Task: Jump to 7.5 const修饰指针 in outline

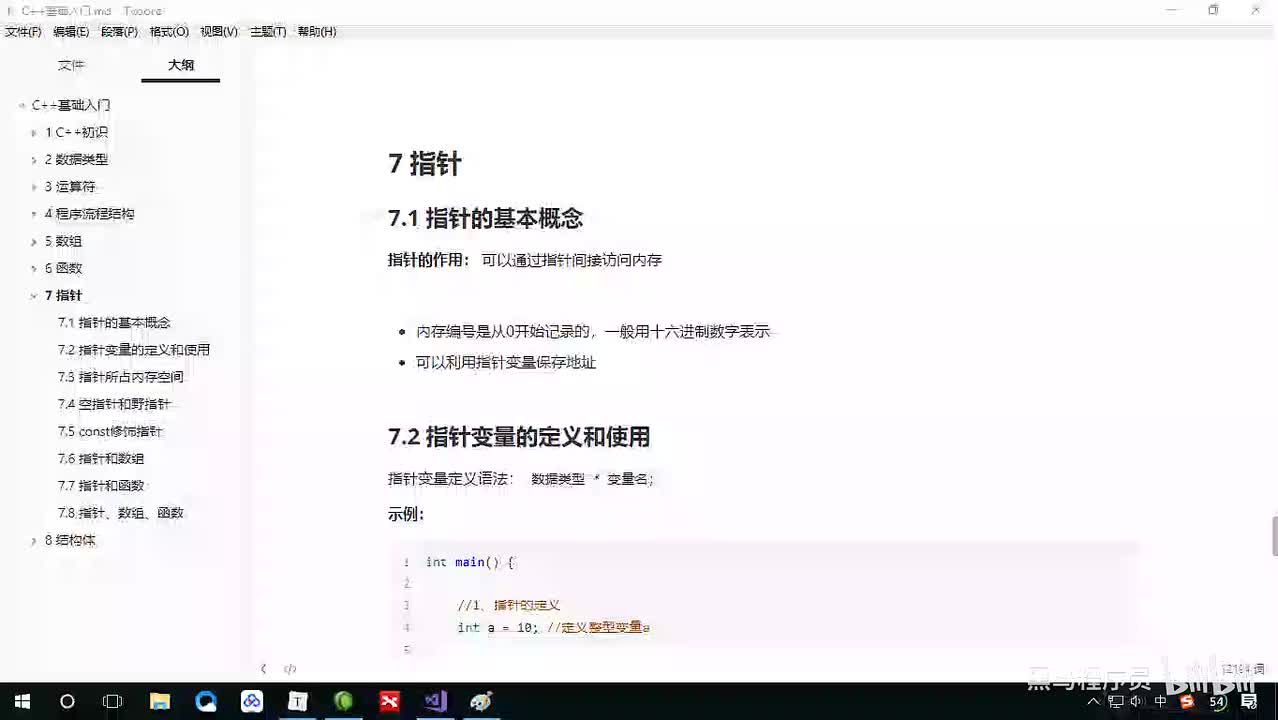Action: pos(110,431)
